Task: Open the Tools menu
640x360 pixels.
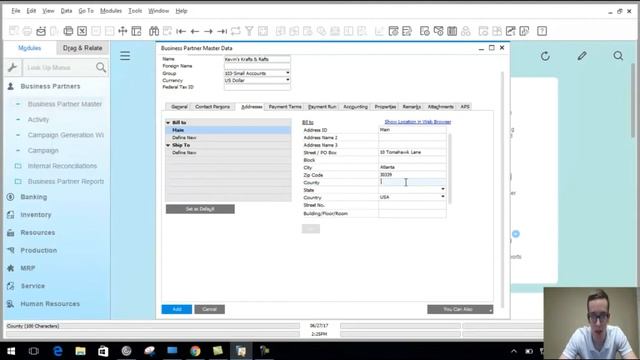Action: (135, 11)
